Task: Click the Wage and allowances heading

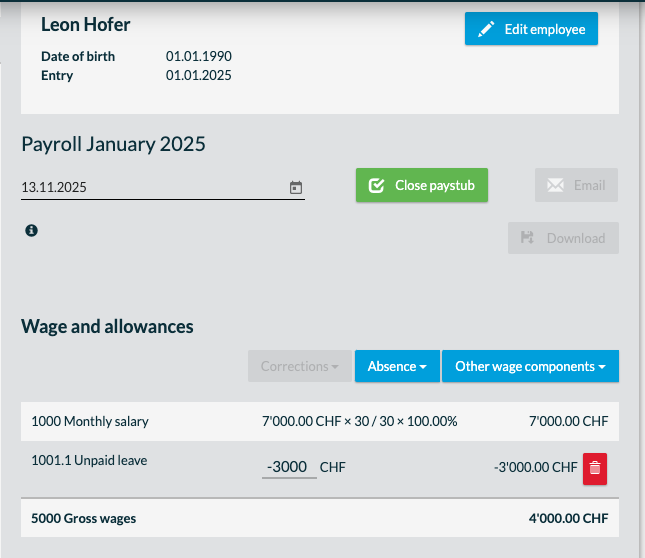Action: pyautogui.click(x=107, y=327)
